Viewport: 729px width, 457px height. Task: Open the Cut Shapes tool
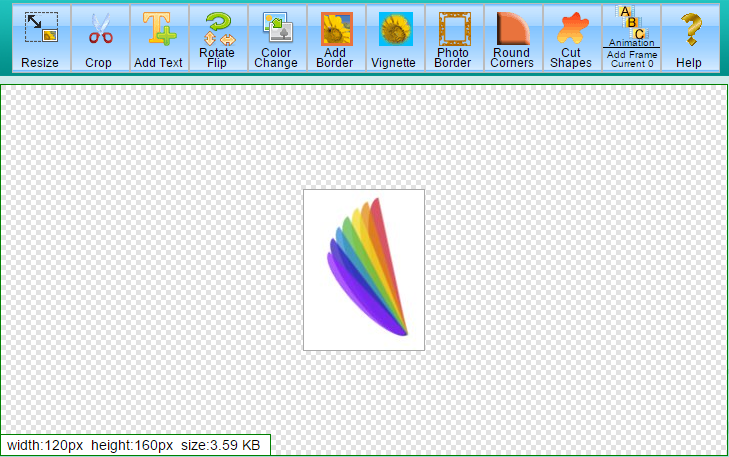[573, 39]
